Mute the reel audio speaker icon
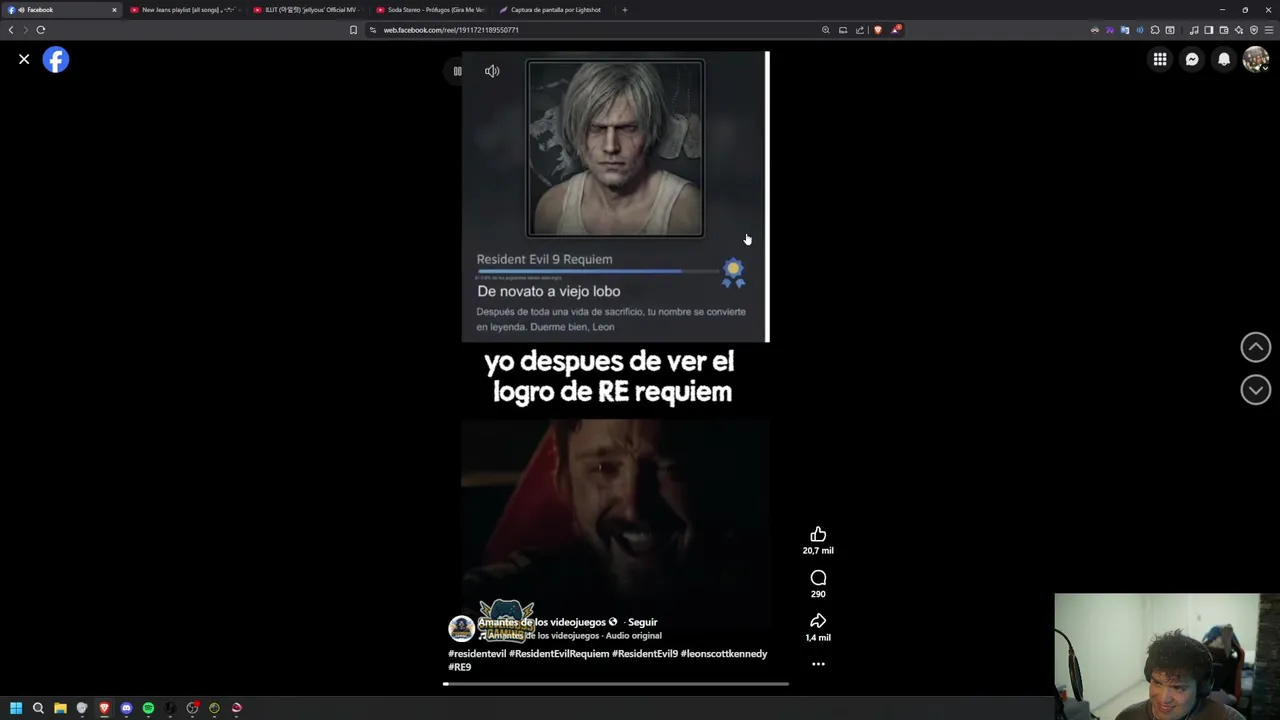This screenshot has width=1280, height=720. point(492,71)
